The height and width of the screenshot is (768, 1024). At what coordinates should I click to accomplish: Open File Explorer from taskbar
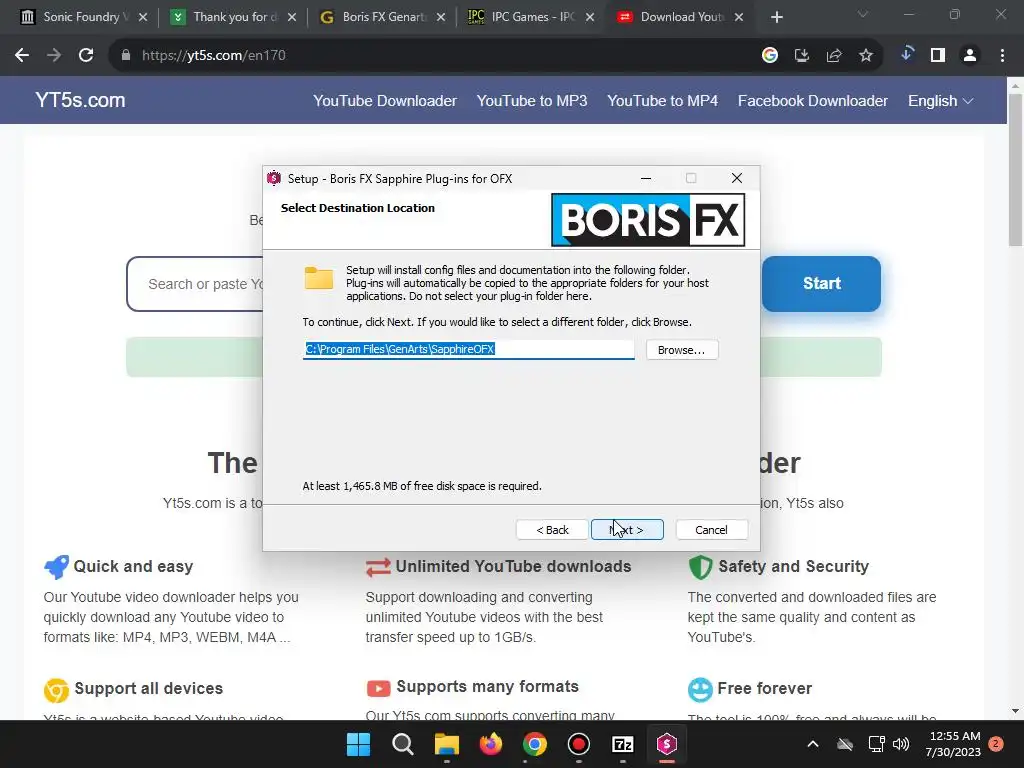(447, 744)
